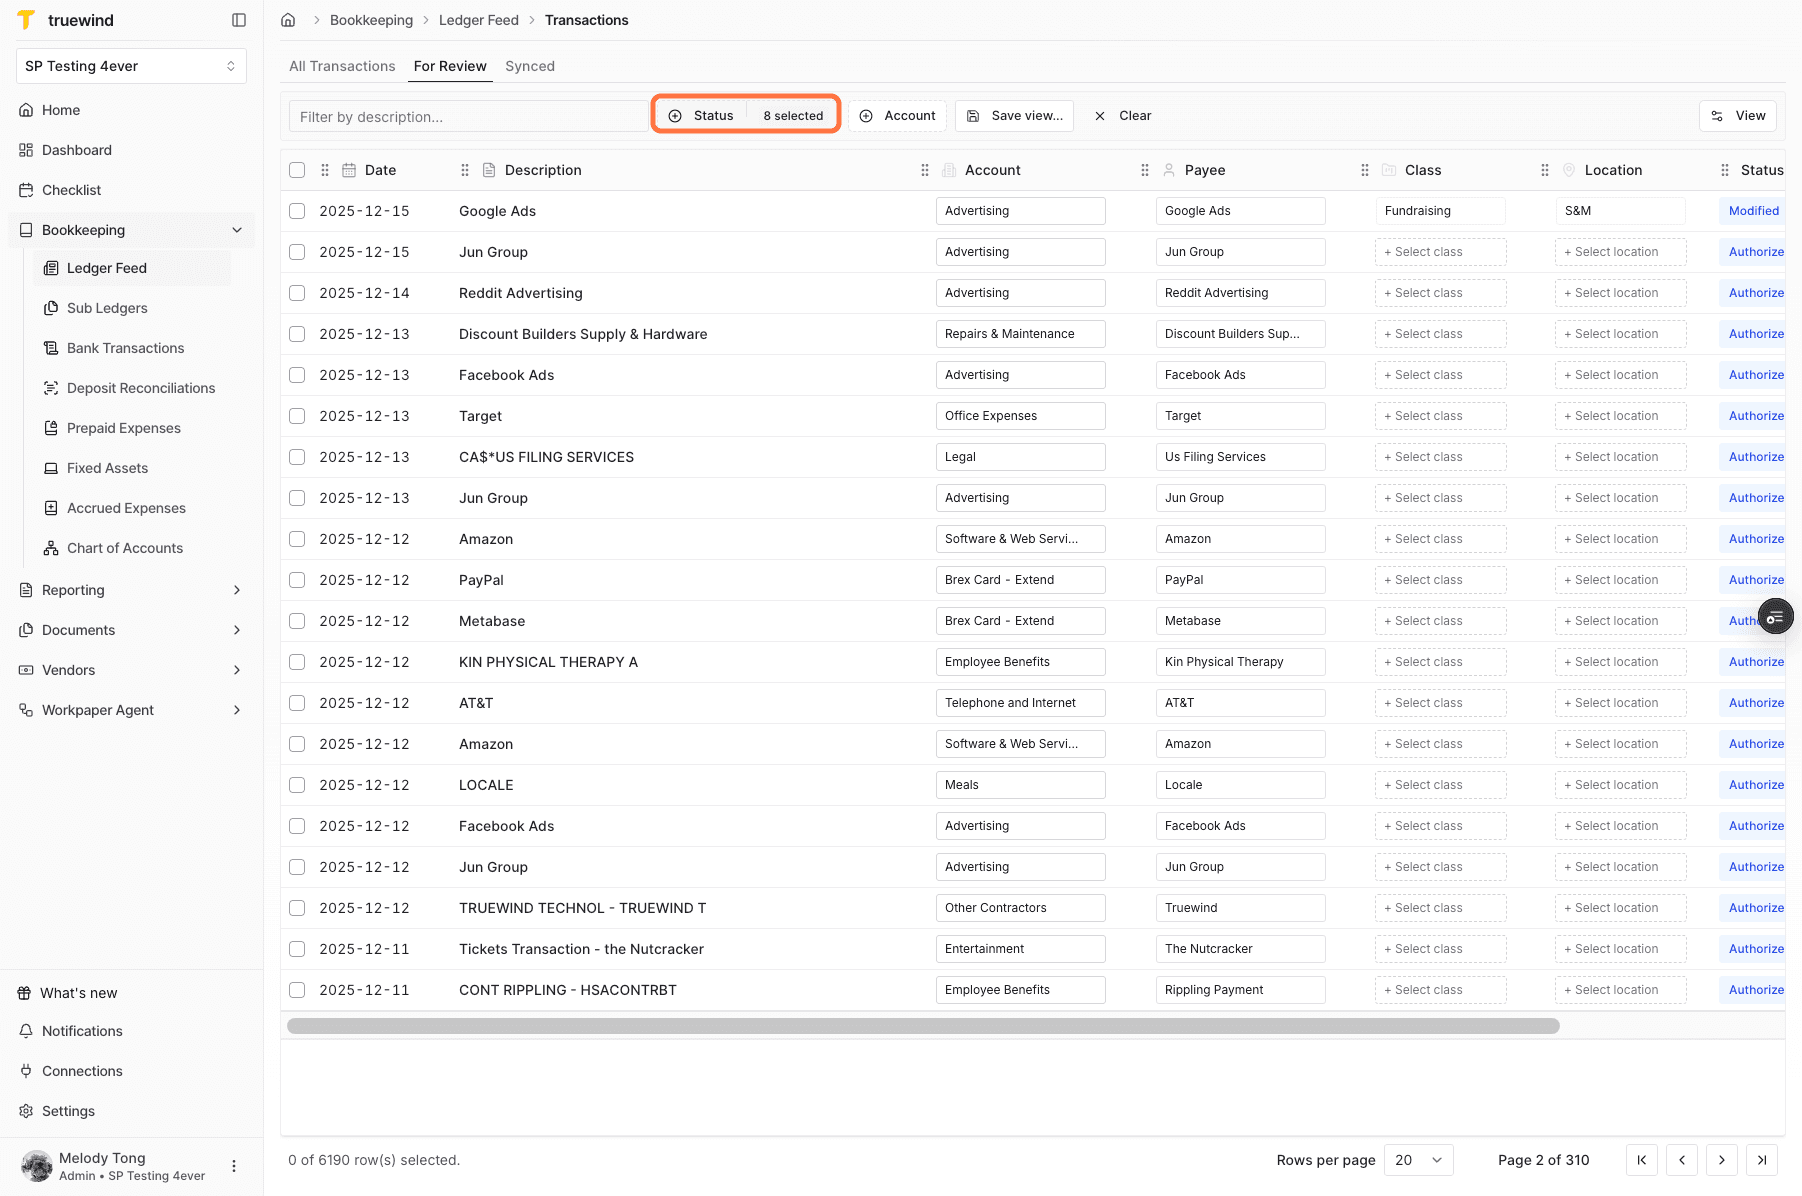Jump to the last page
The image size is (1802, 1196).
pyautogui.click(x=1762, y=1160)
